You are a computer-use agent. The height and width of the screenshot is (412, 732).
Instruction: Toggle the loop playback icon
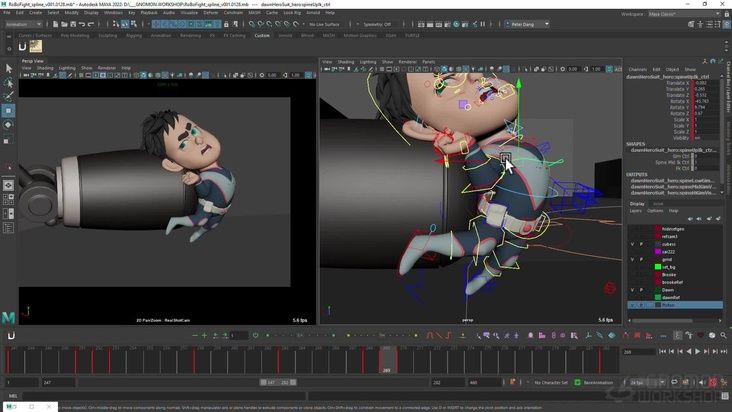pos(675,383)
